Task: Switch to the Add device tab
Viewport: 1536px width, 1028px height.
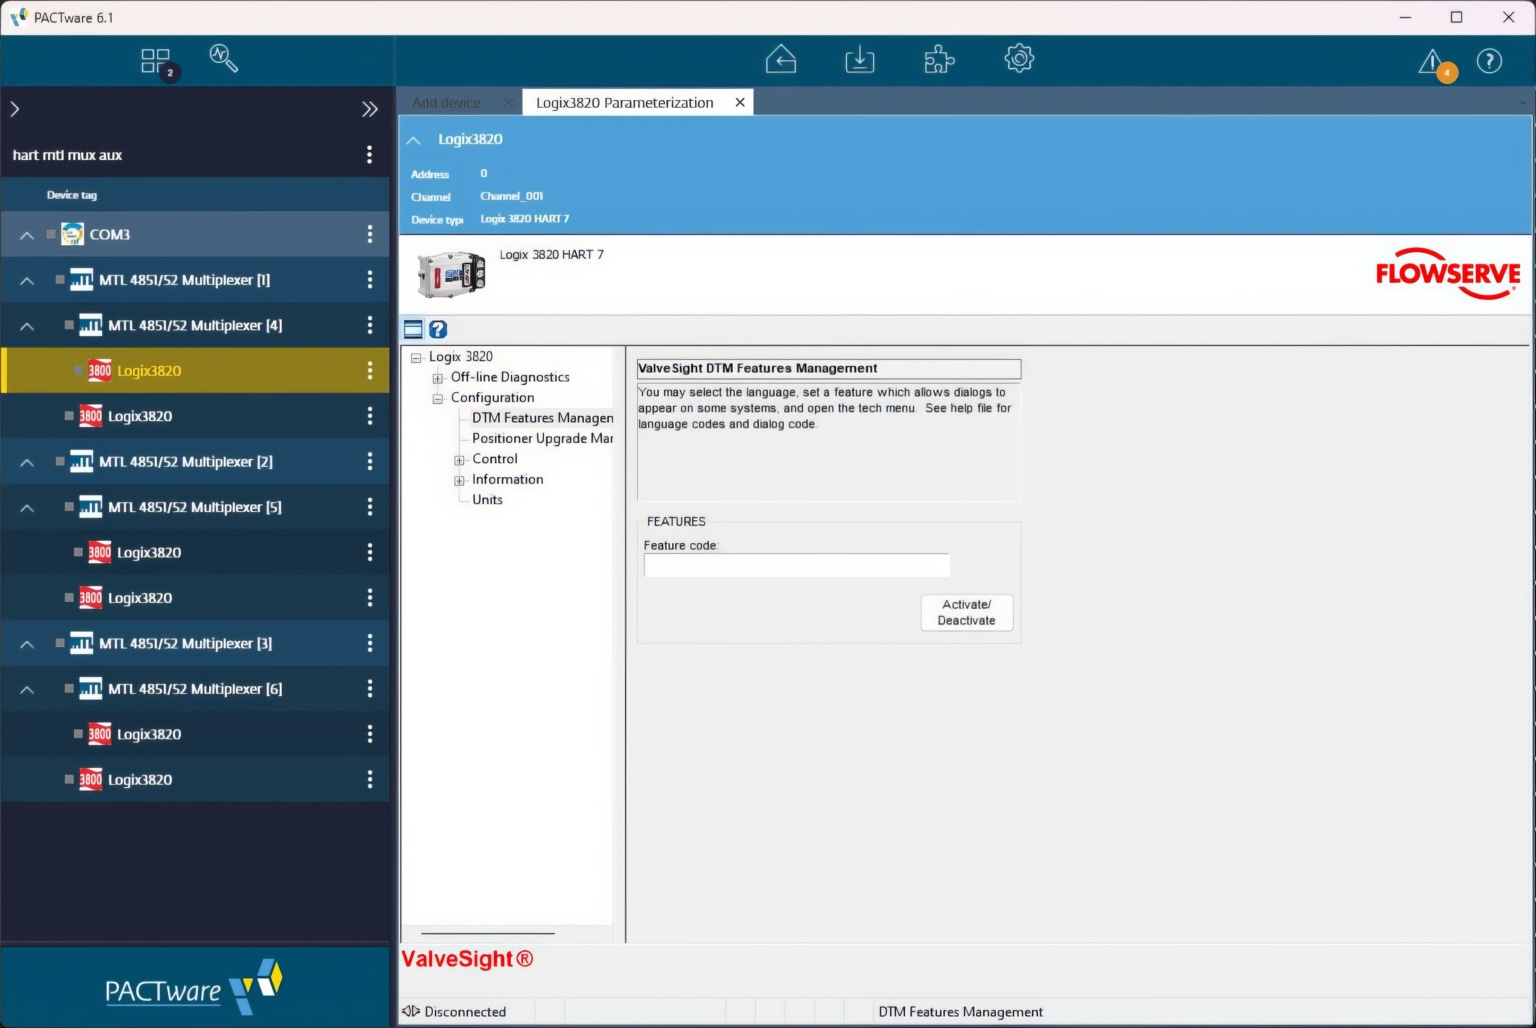Action: pos(446,103)
